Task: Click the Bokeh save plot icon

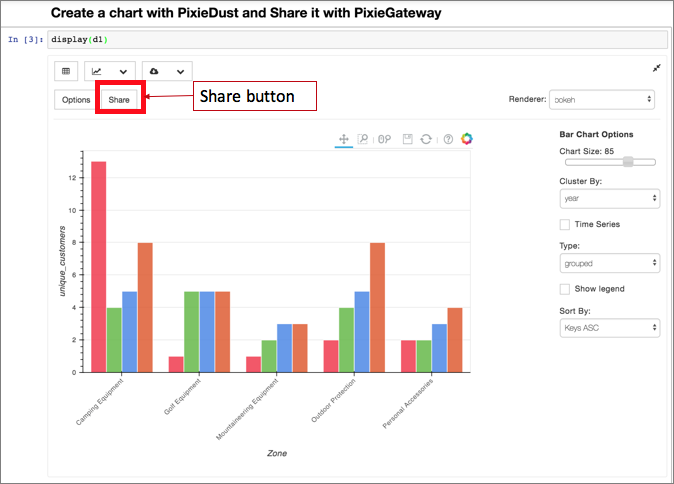Action: click(407, 139)
